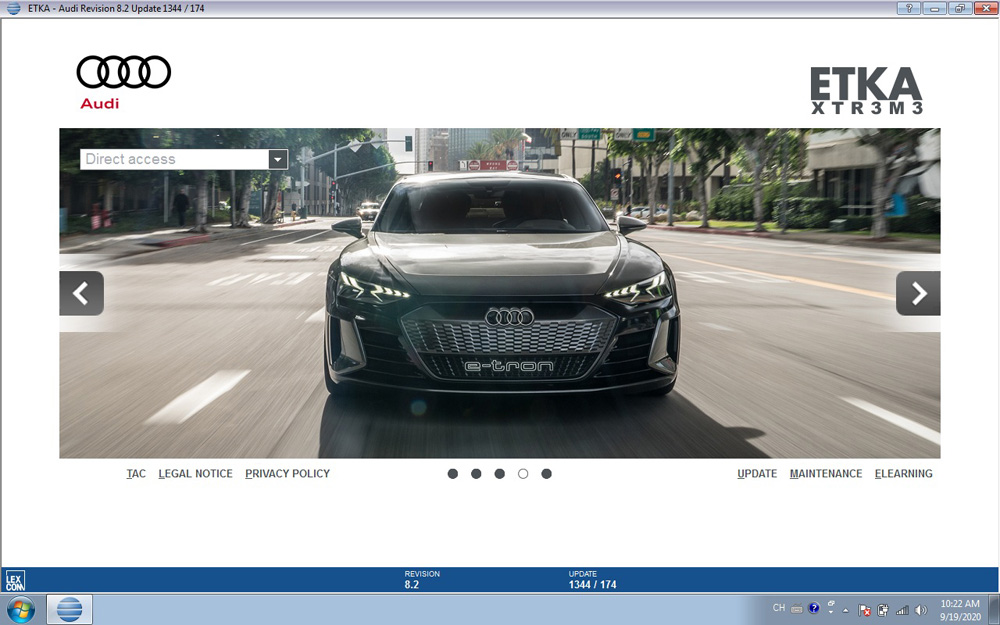The image size is (1000, 625).
Task: Minimize the ETKA window
Action: click(934, 8)
